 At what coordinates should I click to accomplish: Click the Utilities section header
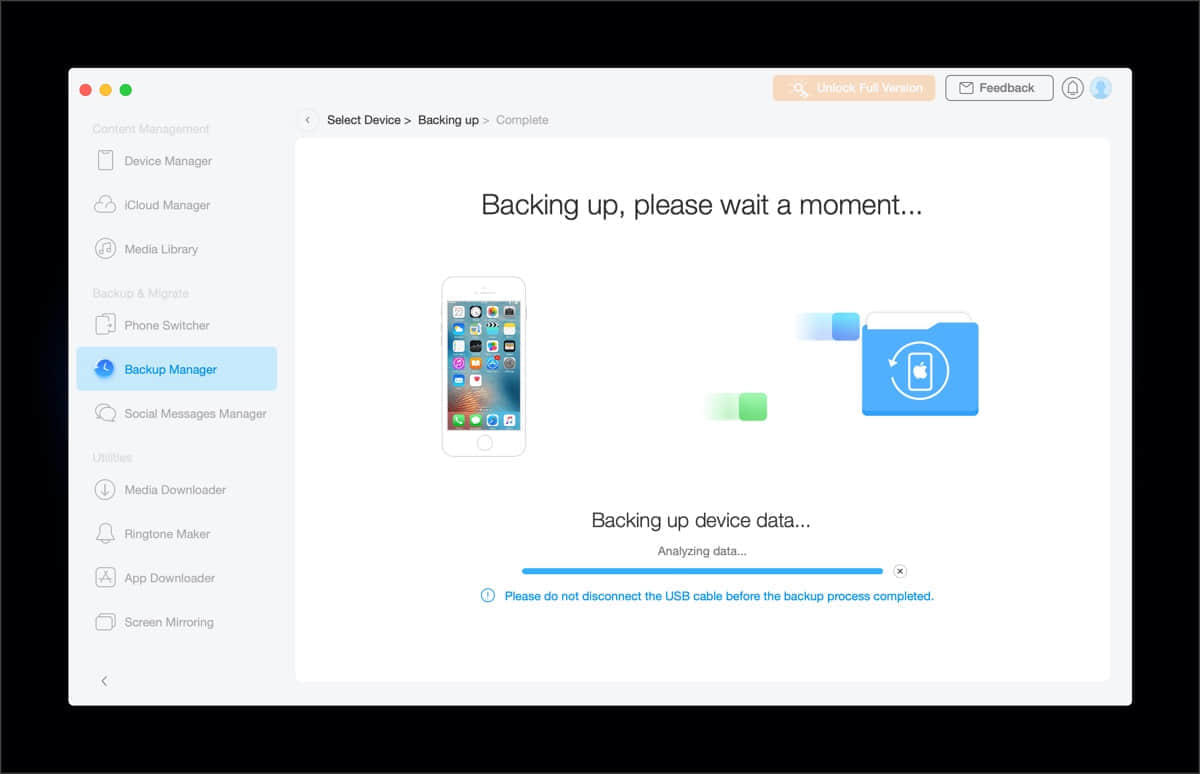coord(112,457)
